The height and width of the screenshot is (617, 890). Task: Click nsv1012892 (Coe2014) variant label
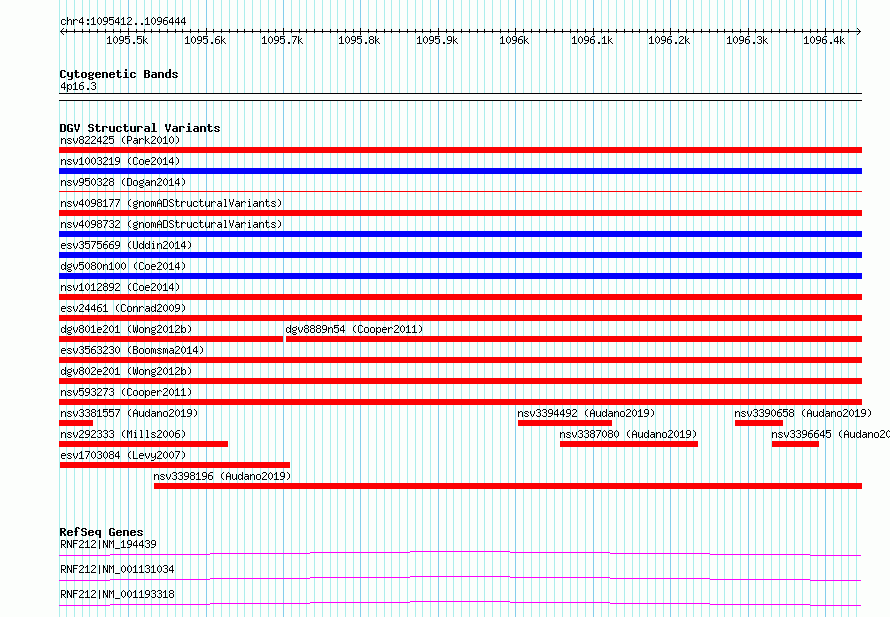pyautogui.click(x=120, y=287)
